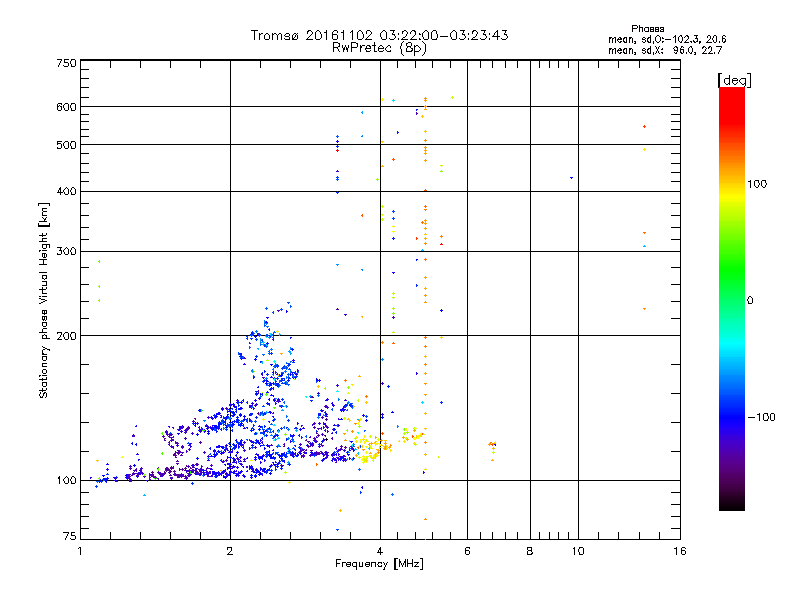Click the colorbar label "100"
Viewport: 800px width, 600px height.
pos(757,184)
